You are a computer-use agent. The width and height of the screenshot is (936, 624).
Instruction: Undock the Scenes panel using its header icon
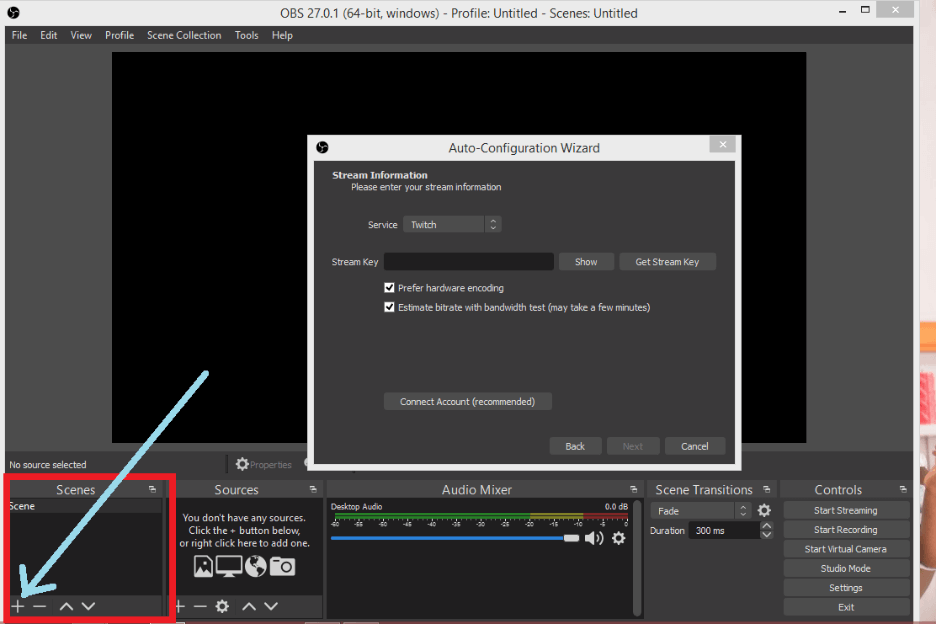152,489
